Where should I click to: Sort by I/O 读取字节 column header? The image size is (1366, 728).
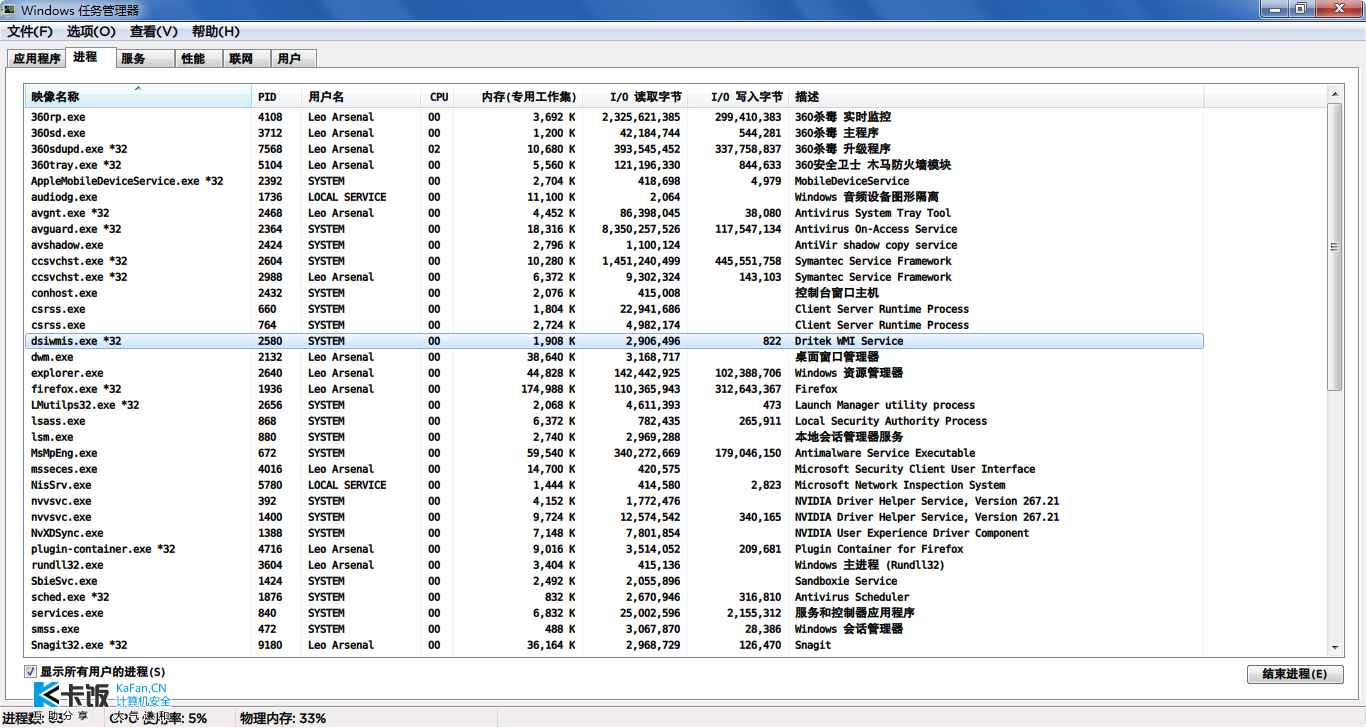[x=635, y=97]
